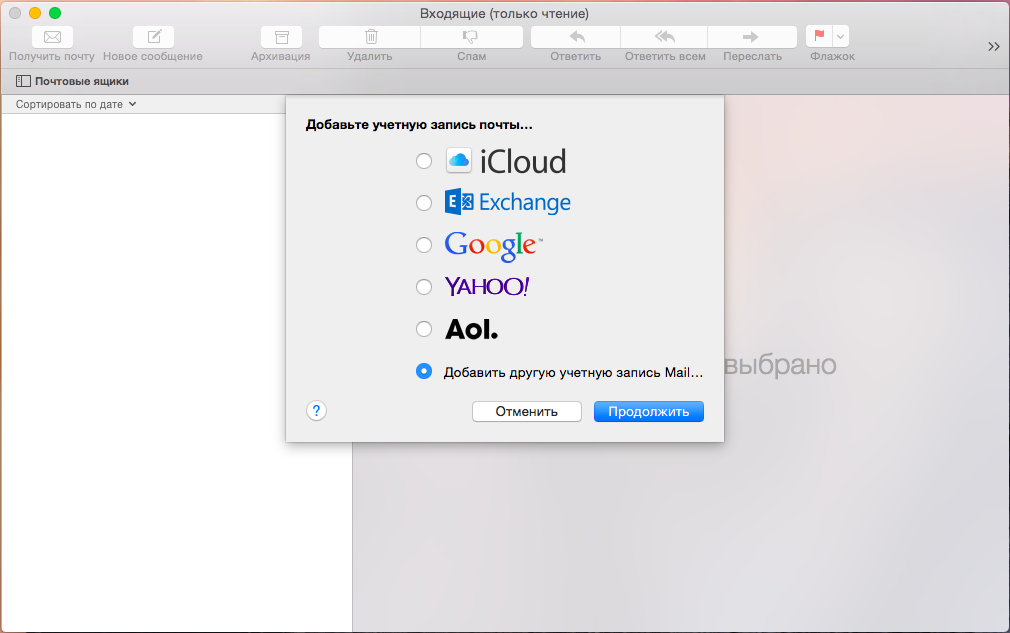1010x633 pixels.
Task: Select the Aol radio button
Action: pos(424,329)
